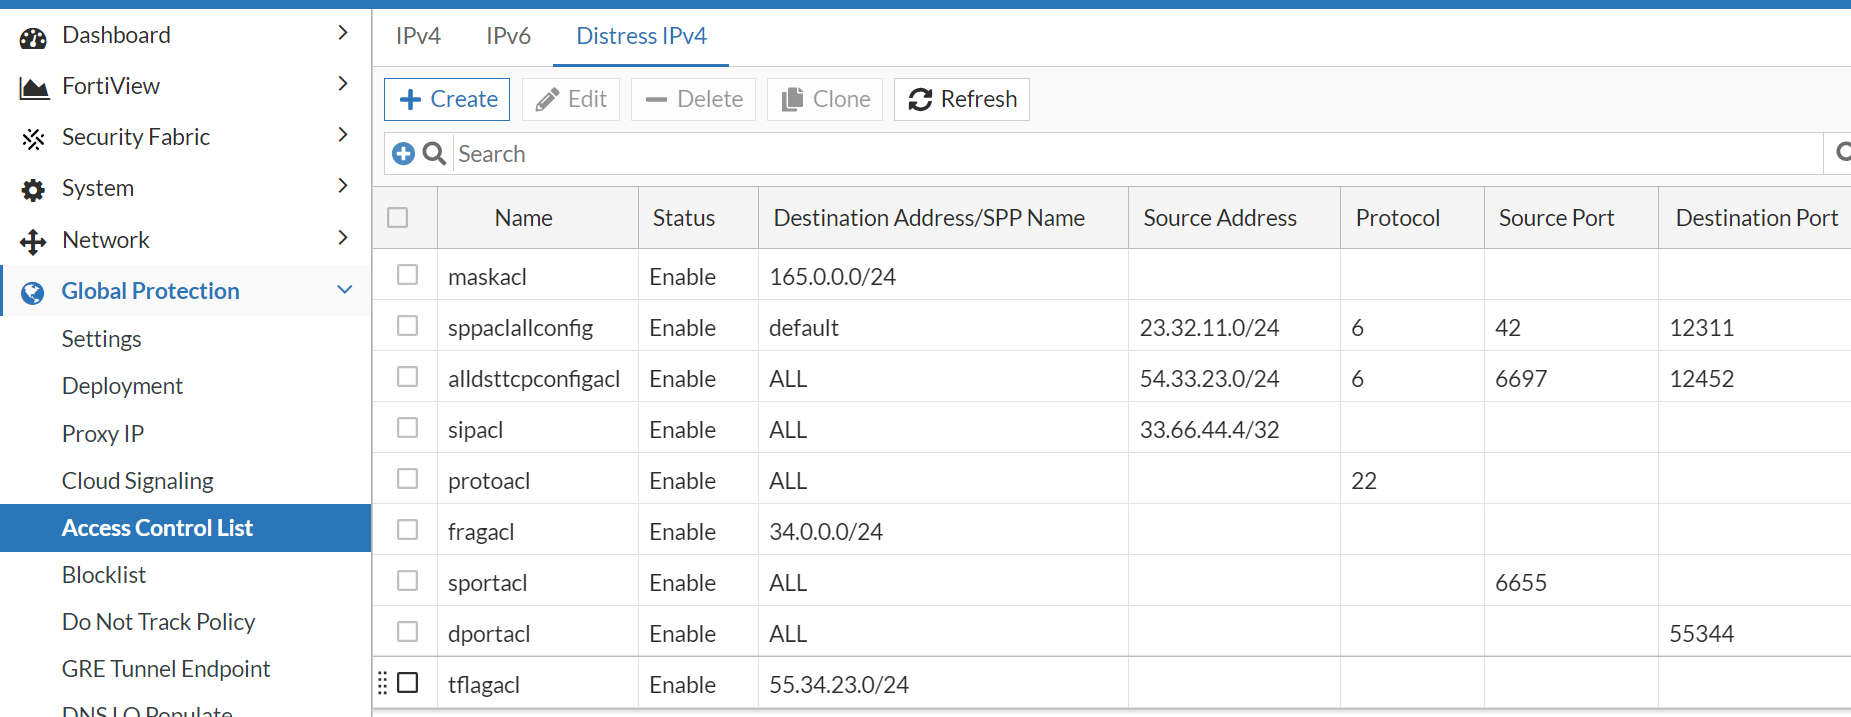
Task: Click the add-filter plus icon in search bar
Action: point(403,153)
